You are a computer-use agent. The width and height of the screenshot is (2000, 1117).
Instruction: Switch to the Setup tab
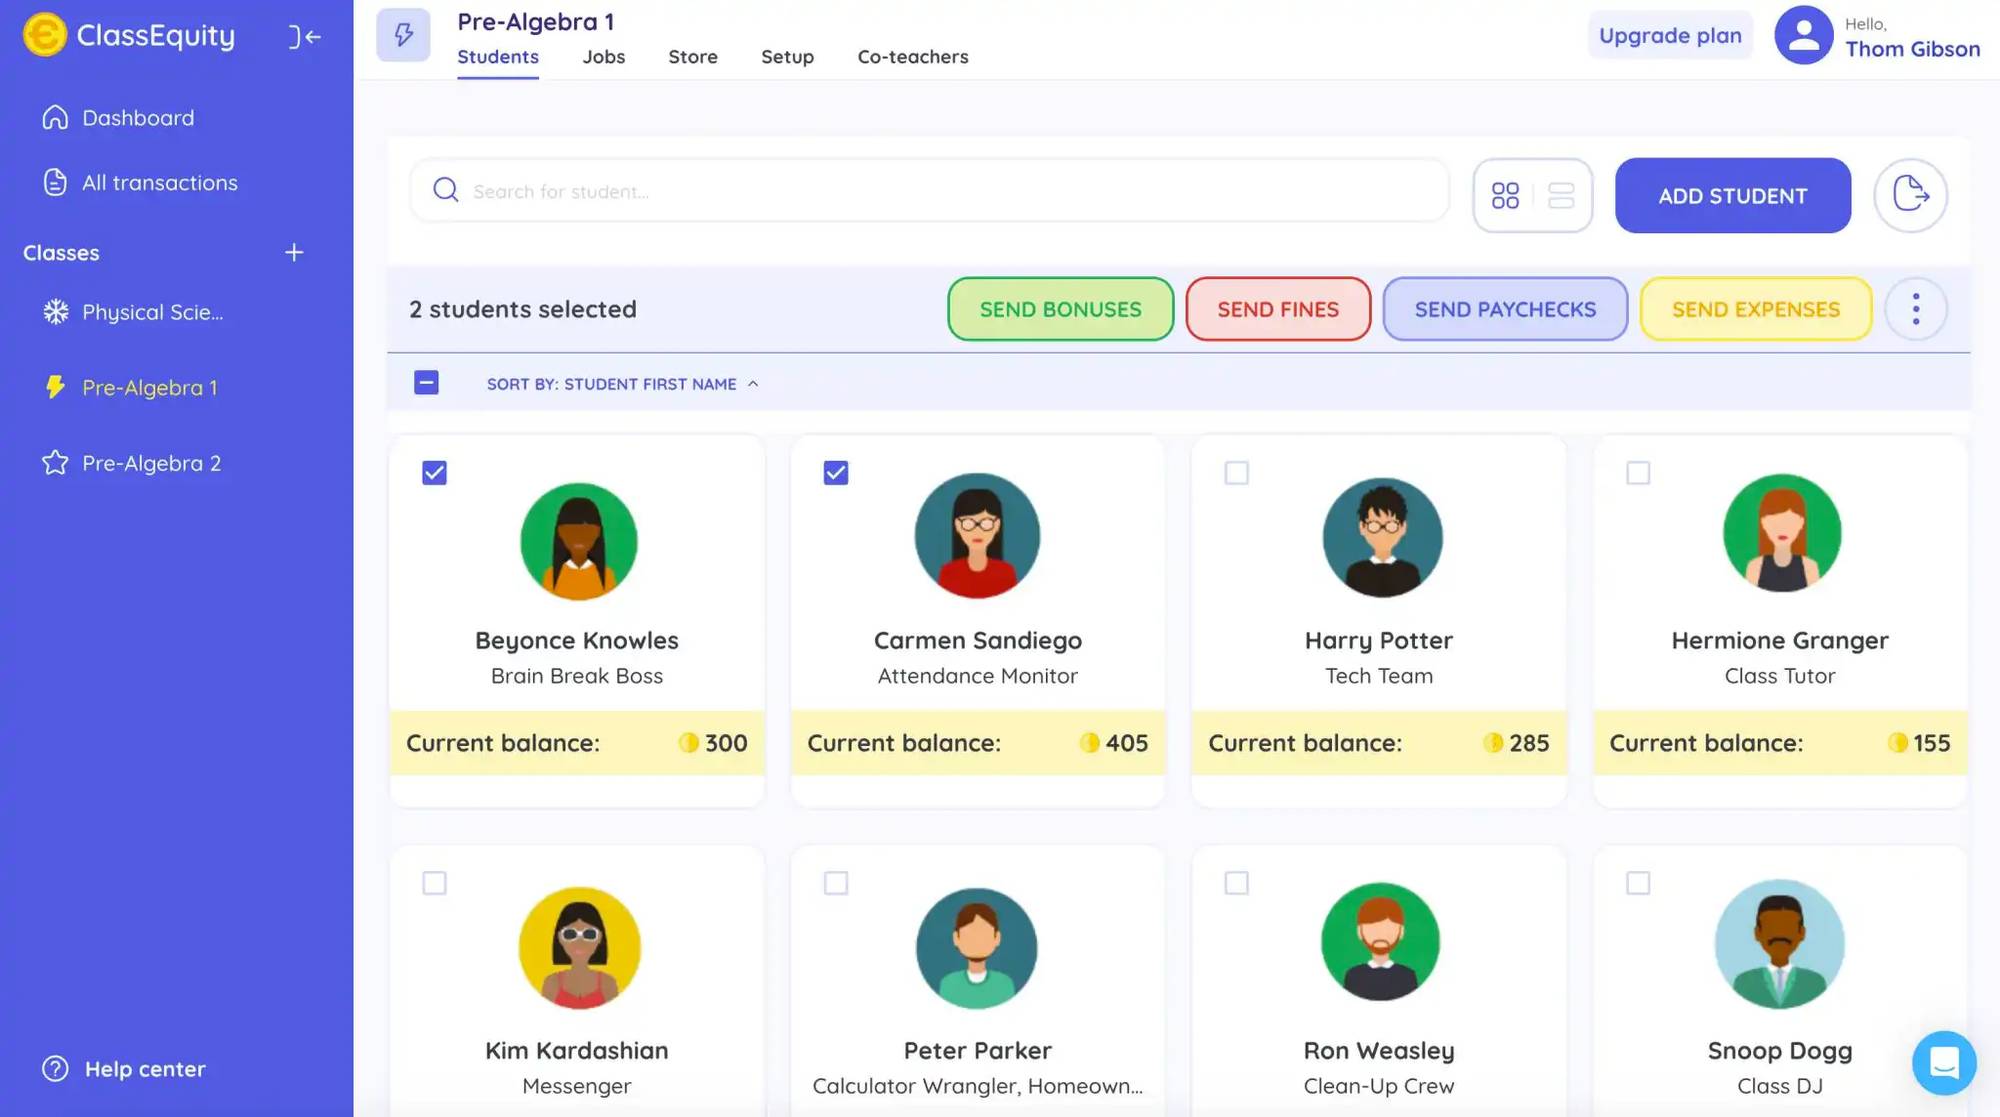tap(787, 57)
